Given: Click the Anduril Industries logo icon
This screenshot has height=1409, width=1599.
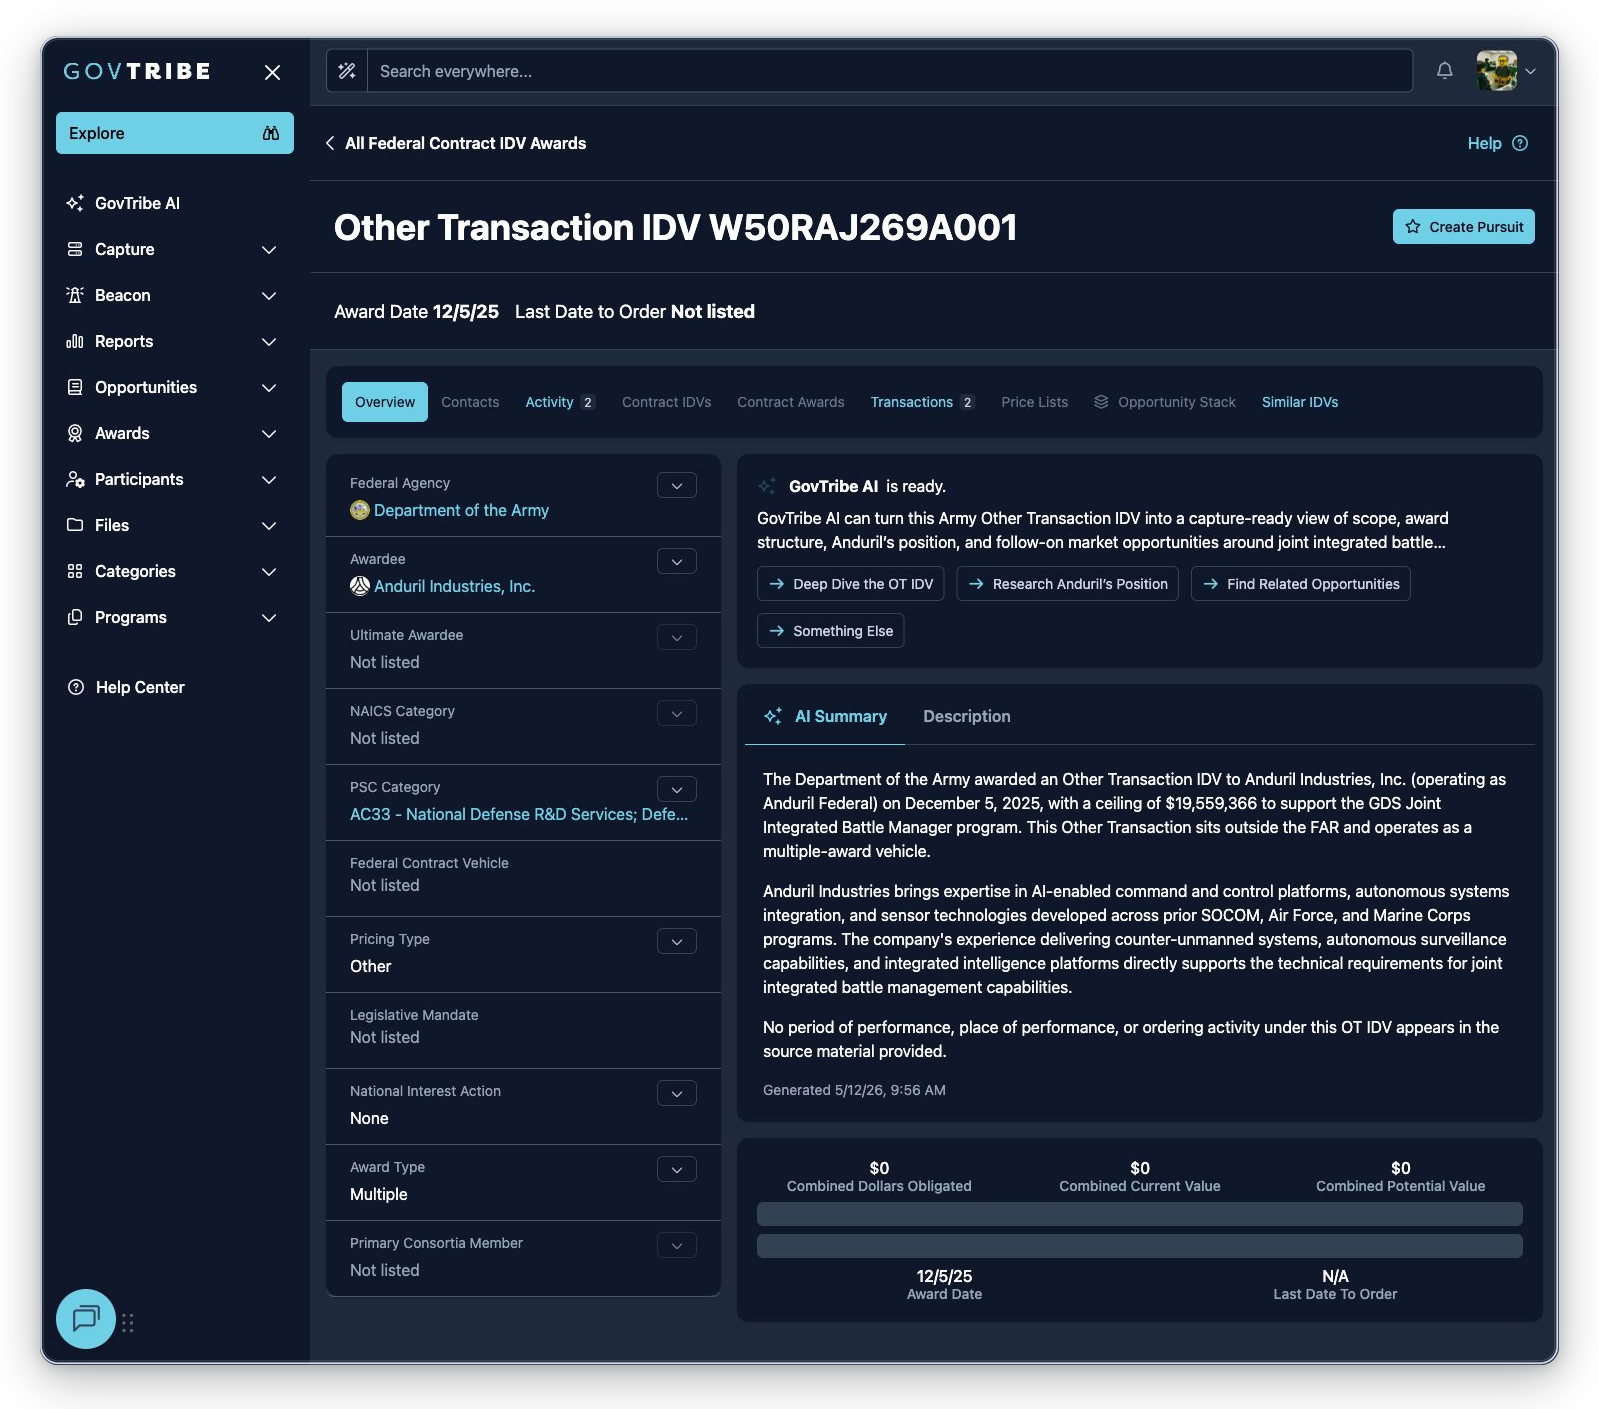Looking at the screenshot, I should (360, 586).
